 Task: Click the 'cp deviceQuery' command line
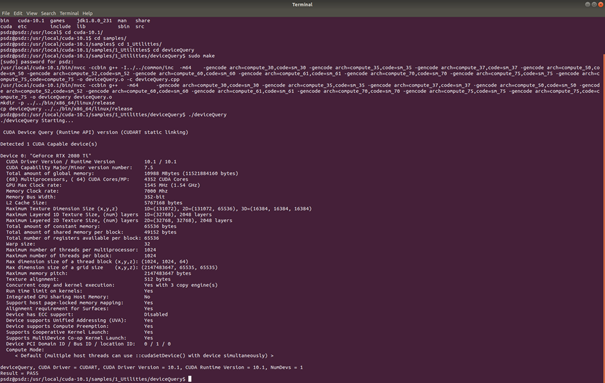pyautogui.click(x=66, y=109)
